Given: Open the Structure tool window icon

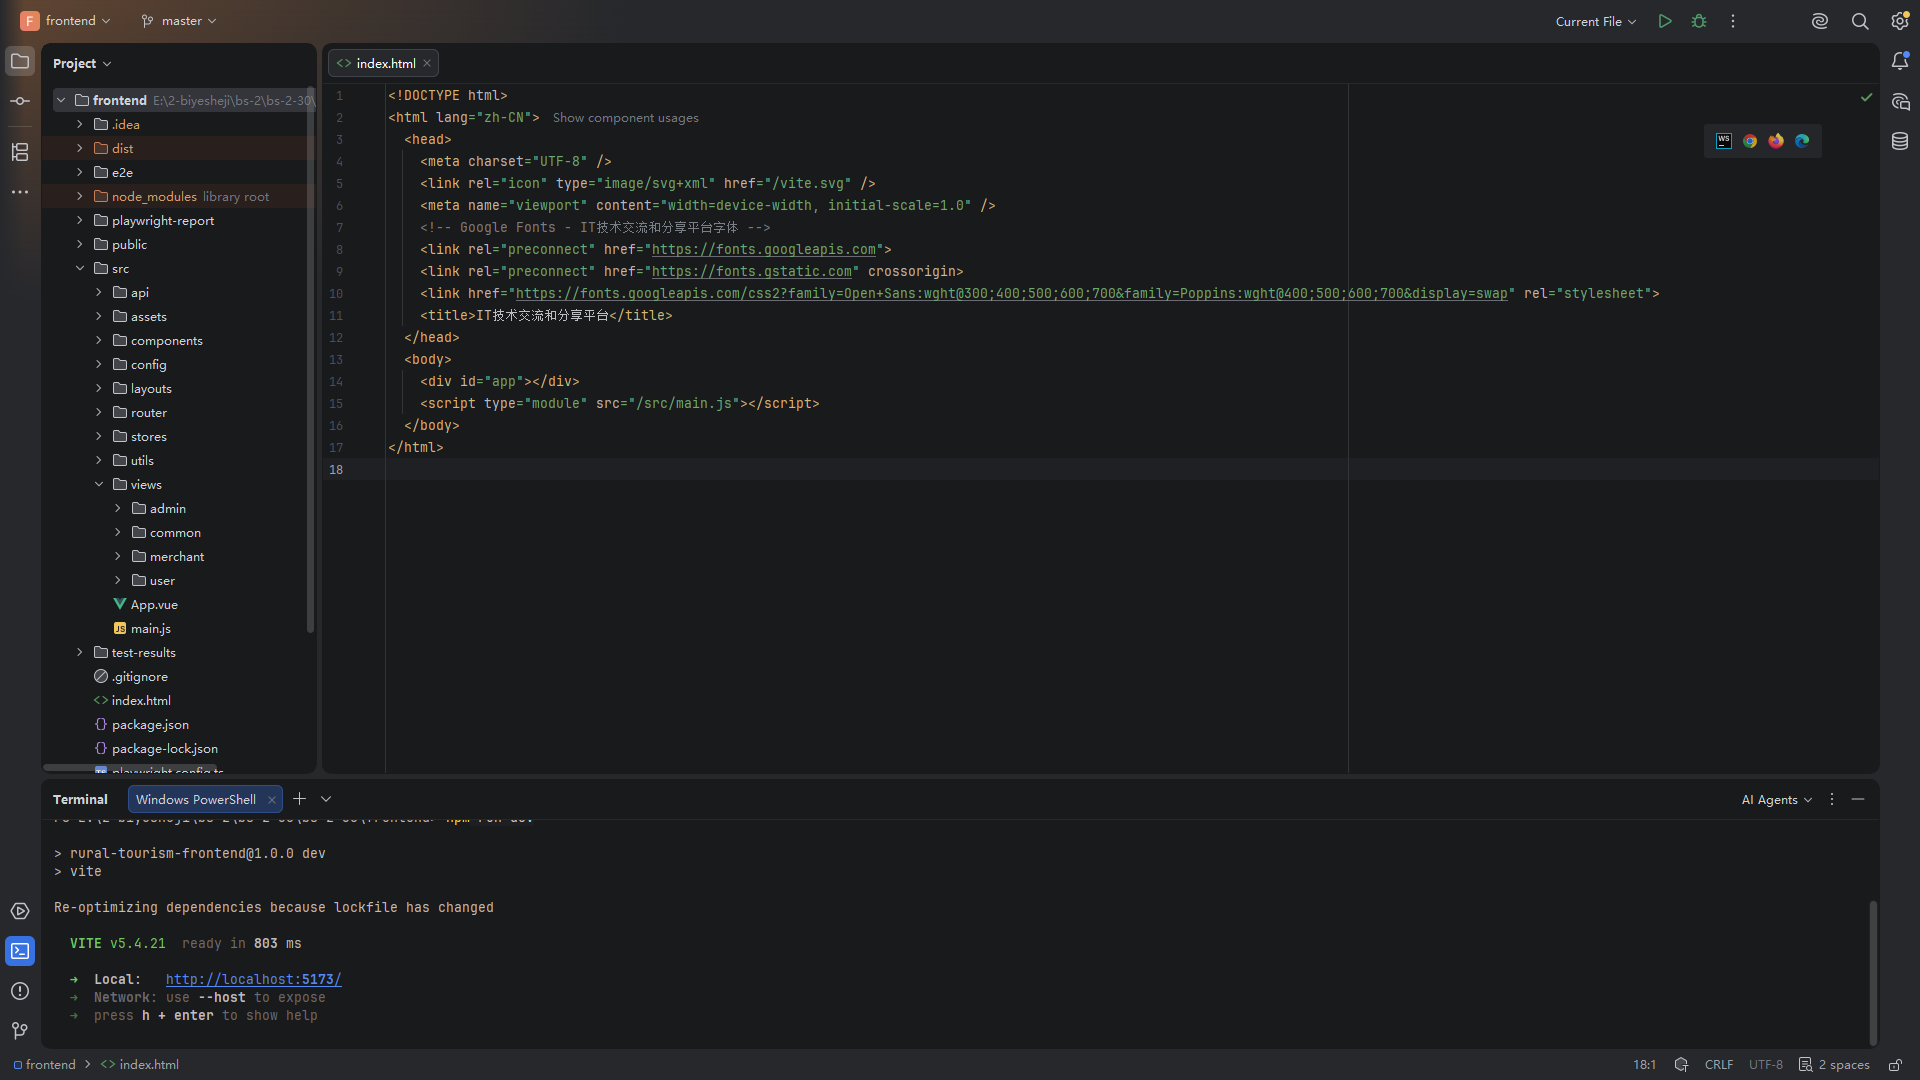Looking at the screenshot, I should [20, 152].
